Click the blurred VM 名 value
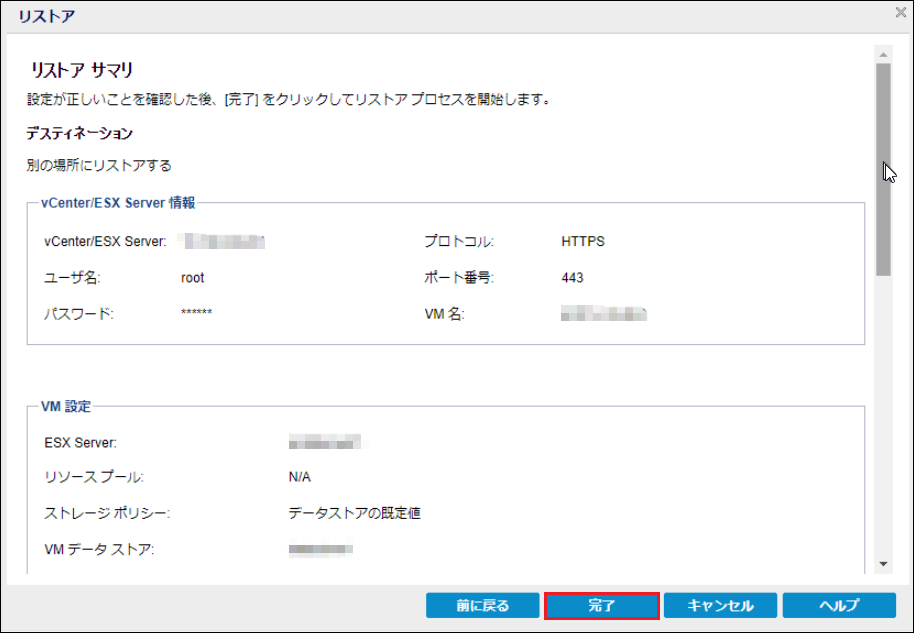Screen dimensions: 914x633 click(604, 314)
